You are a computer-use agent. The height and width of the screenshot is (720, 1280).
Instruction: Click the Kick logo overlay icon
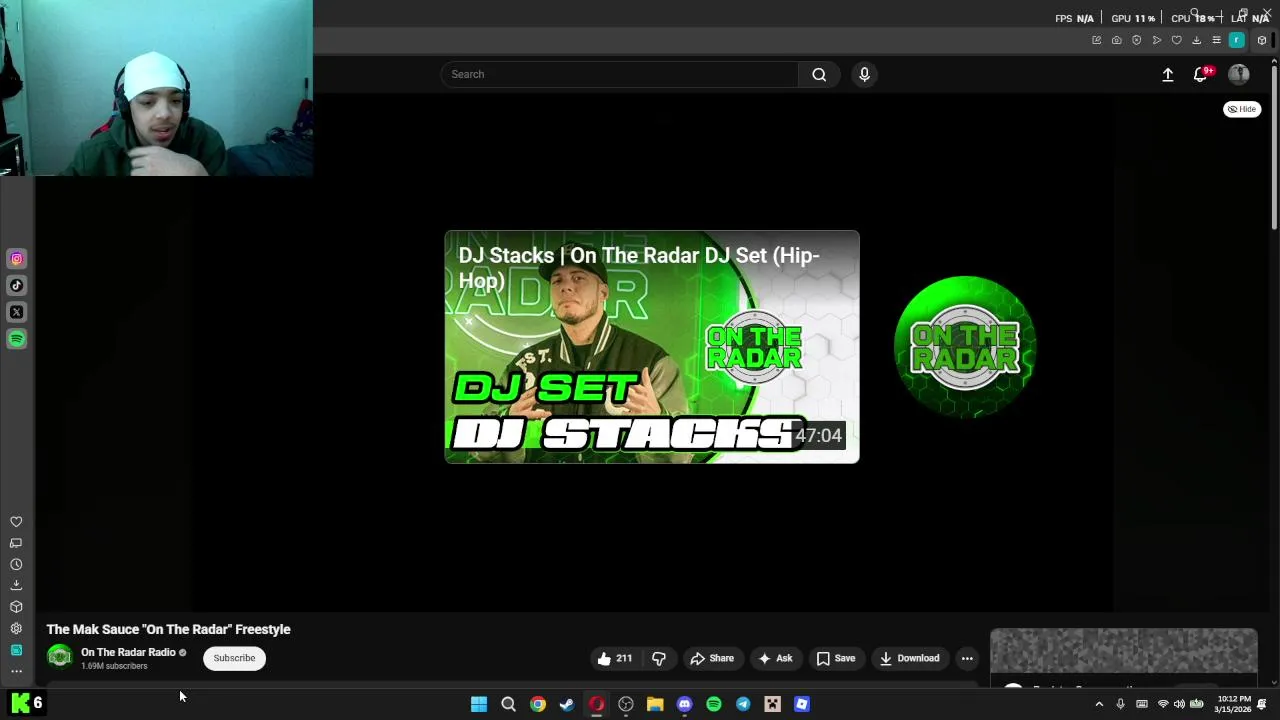click(x=20, y=703)
